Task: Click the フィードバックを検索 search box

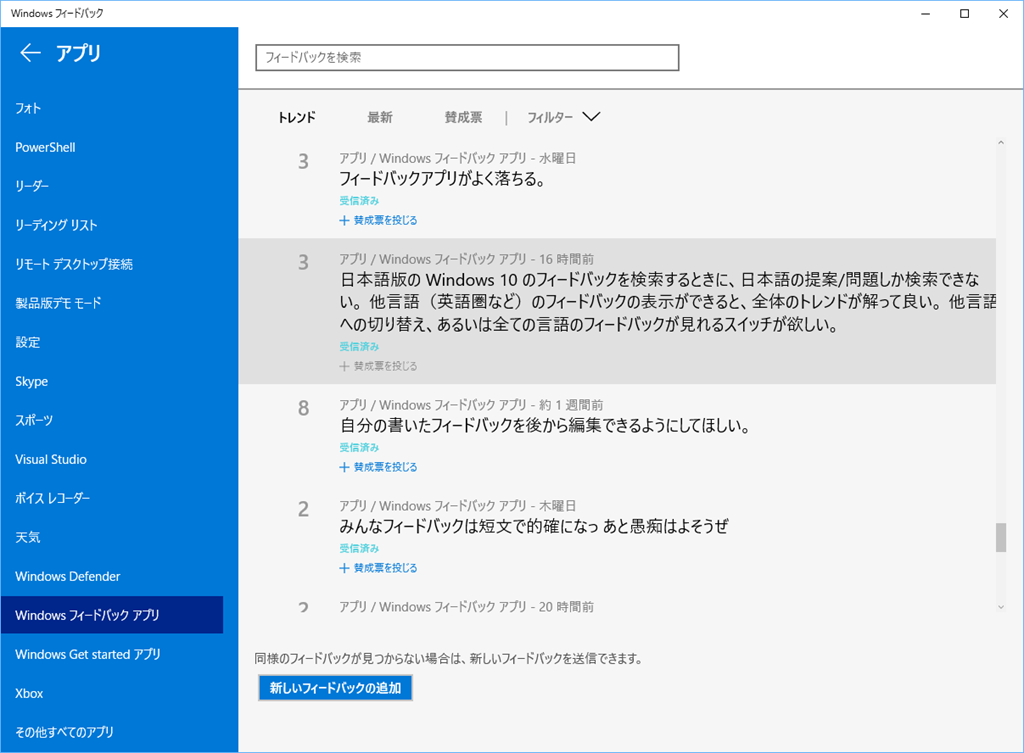Action: coord(467,58)
